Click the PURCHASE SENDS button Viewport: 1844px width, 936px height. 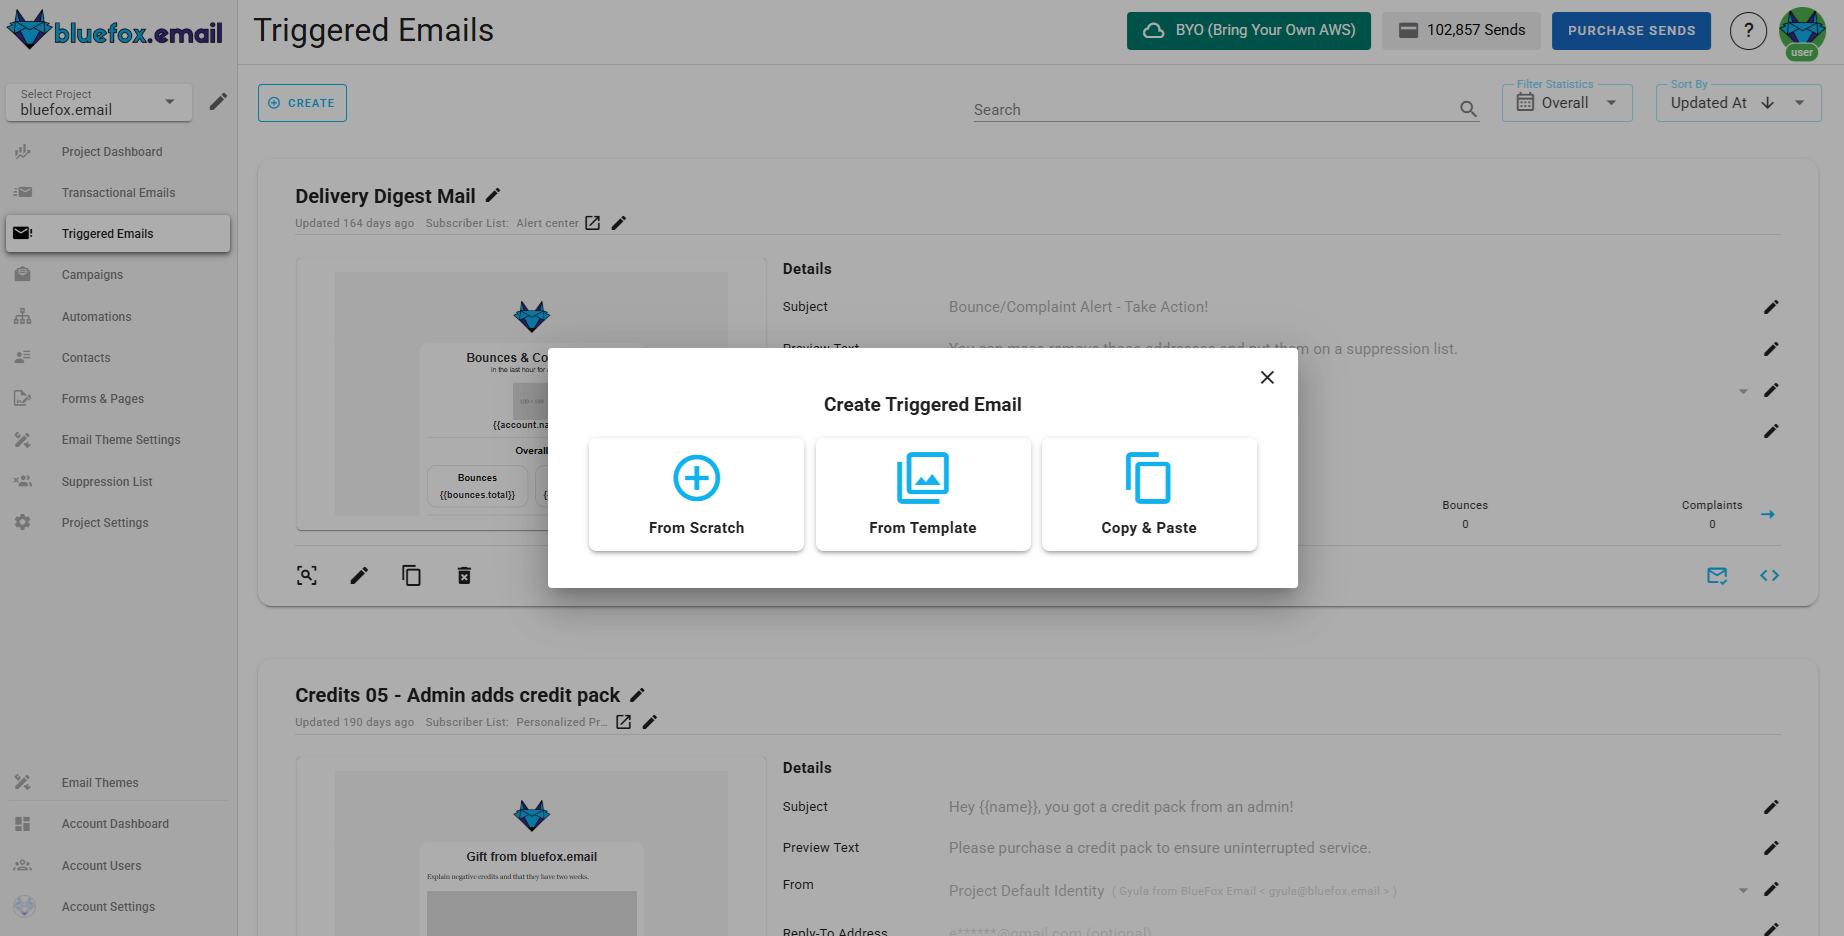(1630, 30)
